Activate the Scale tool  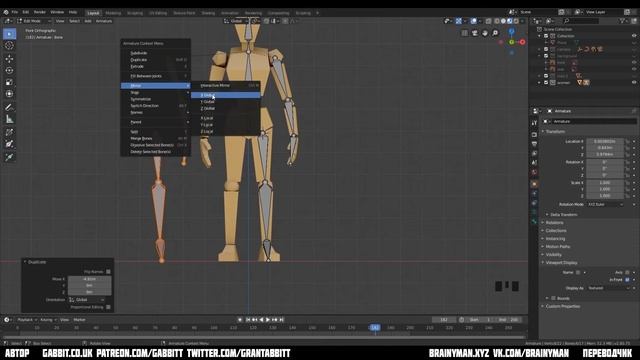[9, 82]
